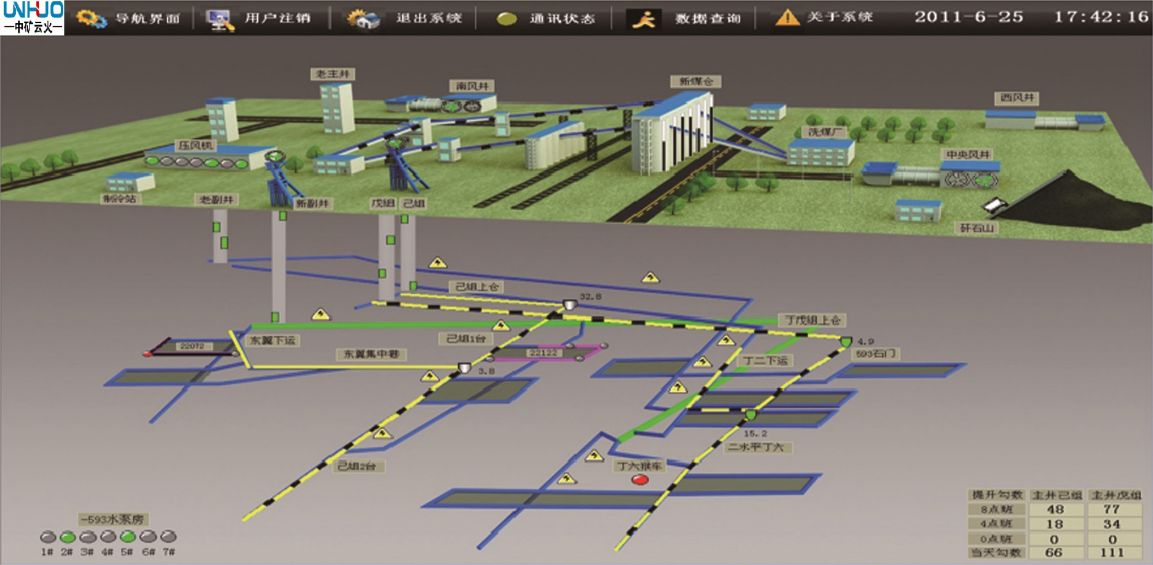The image size is (1153, 565).
Task: Click the 通讯状态 indicator icon
Action: 507,19
